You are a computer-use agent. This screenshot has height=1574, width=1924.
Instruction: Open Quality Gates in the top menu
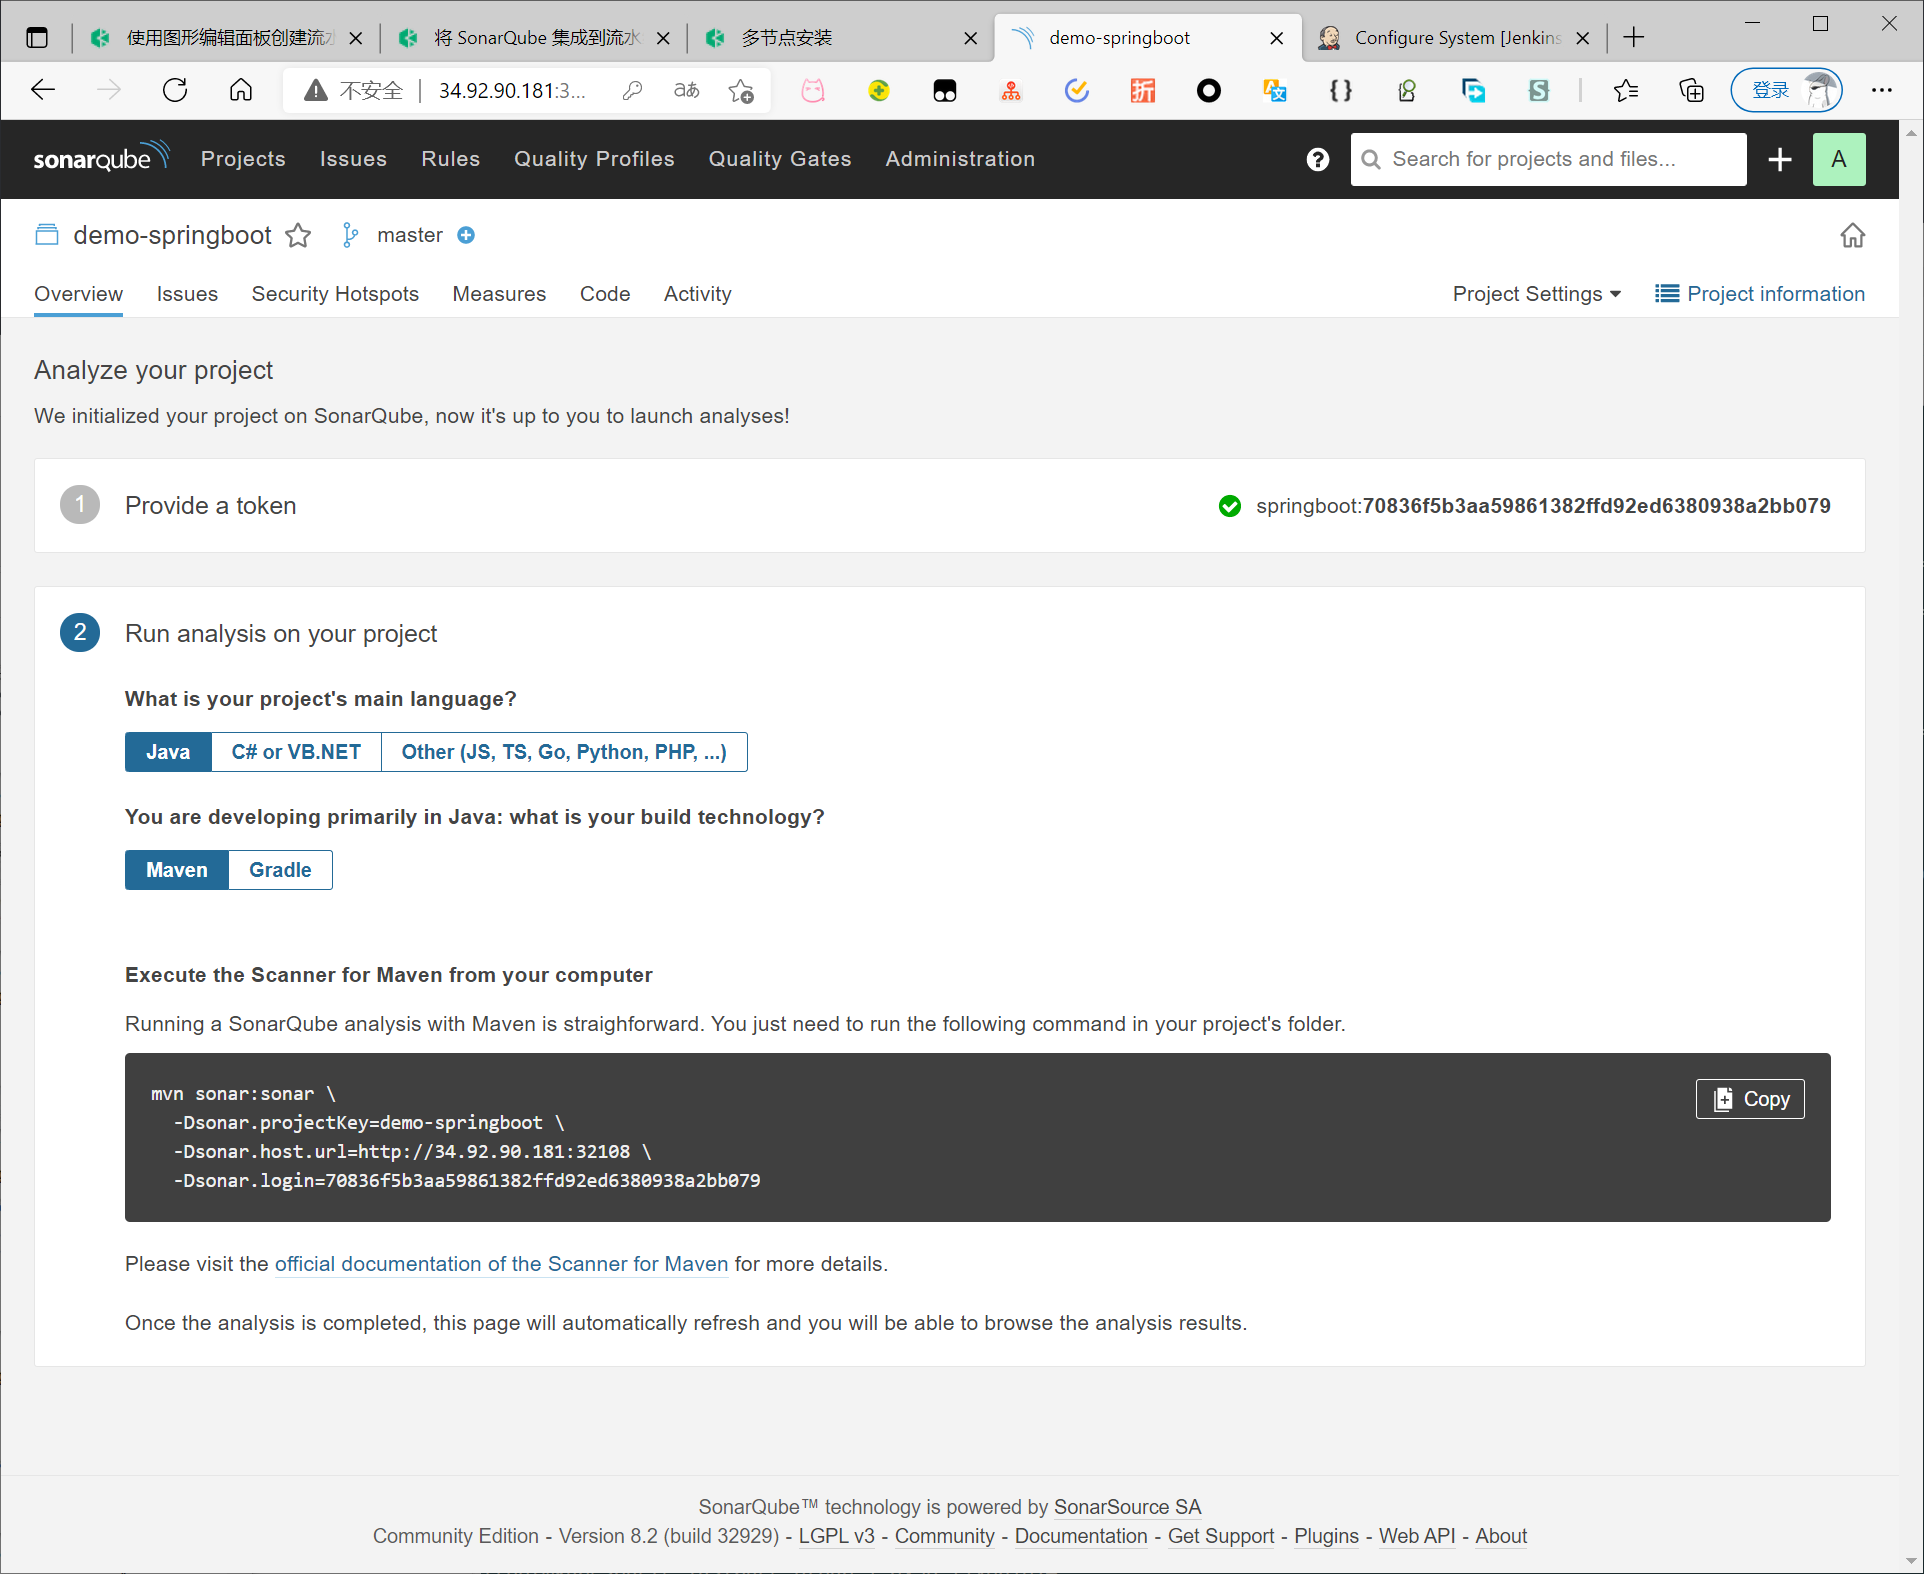click(x=779, y=159)
